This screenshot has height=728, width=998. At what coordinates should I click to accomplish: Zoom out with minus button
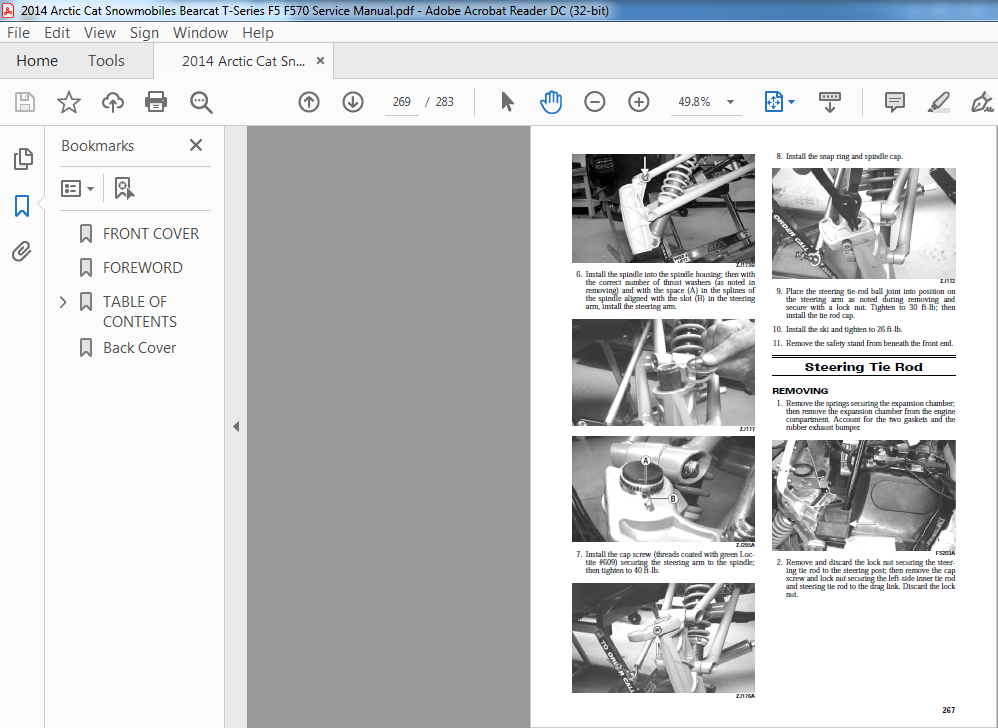pos(594,102)
